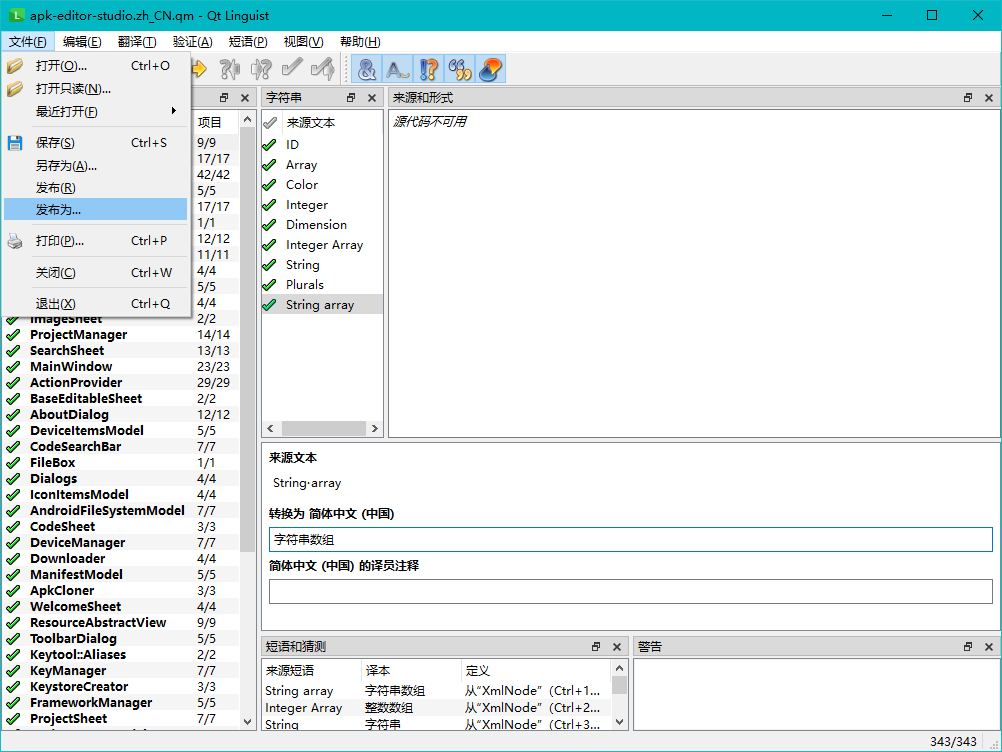Viewport: 1002px width, 752px height.
Task: Click the open folder icon in File menu
Action: pos(15,66)
